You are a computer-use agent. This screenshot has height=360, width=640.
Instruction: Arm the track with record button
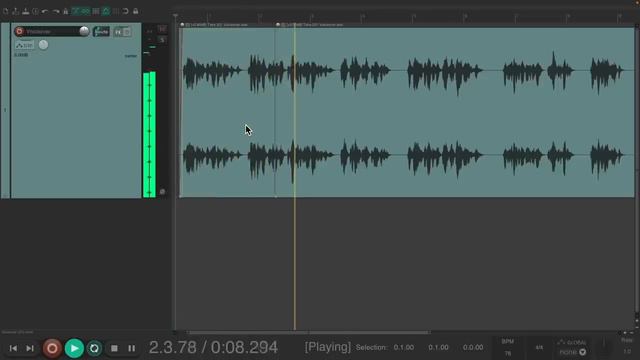coord(19,31)
